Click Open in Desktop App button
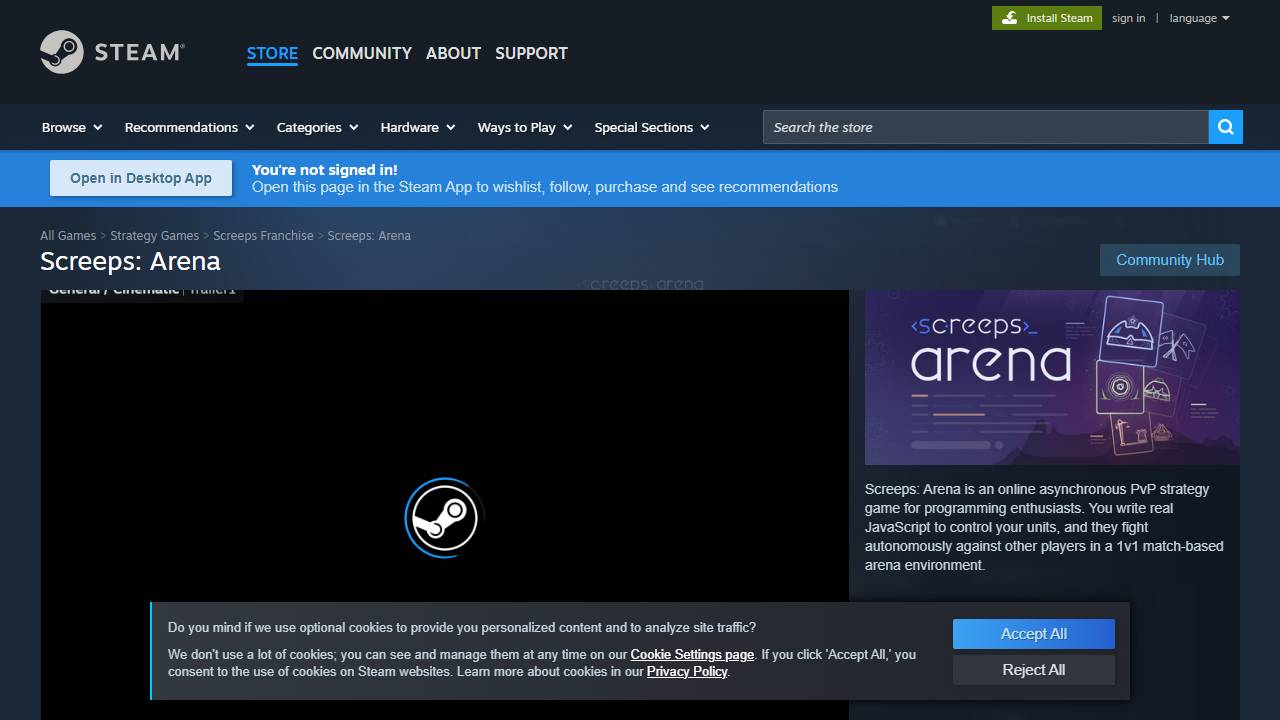 click(141, 178)
